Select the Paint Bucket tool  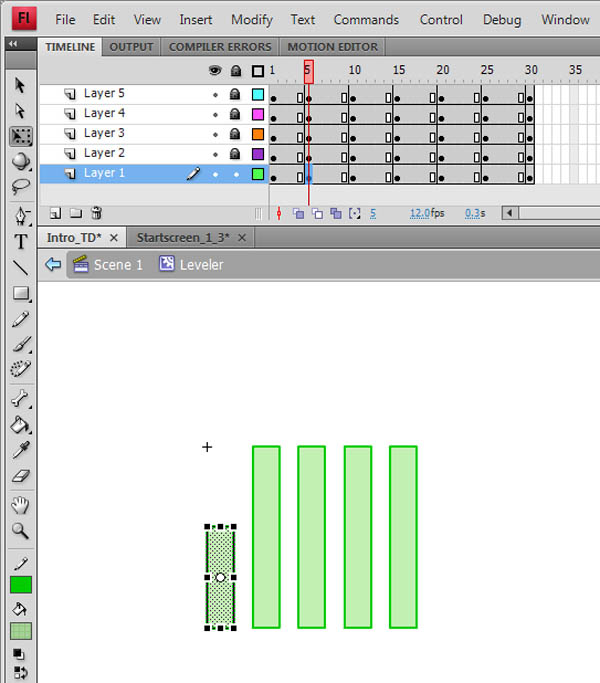coord(20,425)
